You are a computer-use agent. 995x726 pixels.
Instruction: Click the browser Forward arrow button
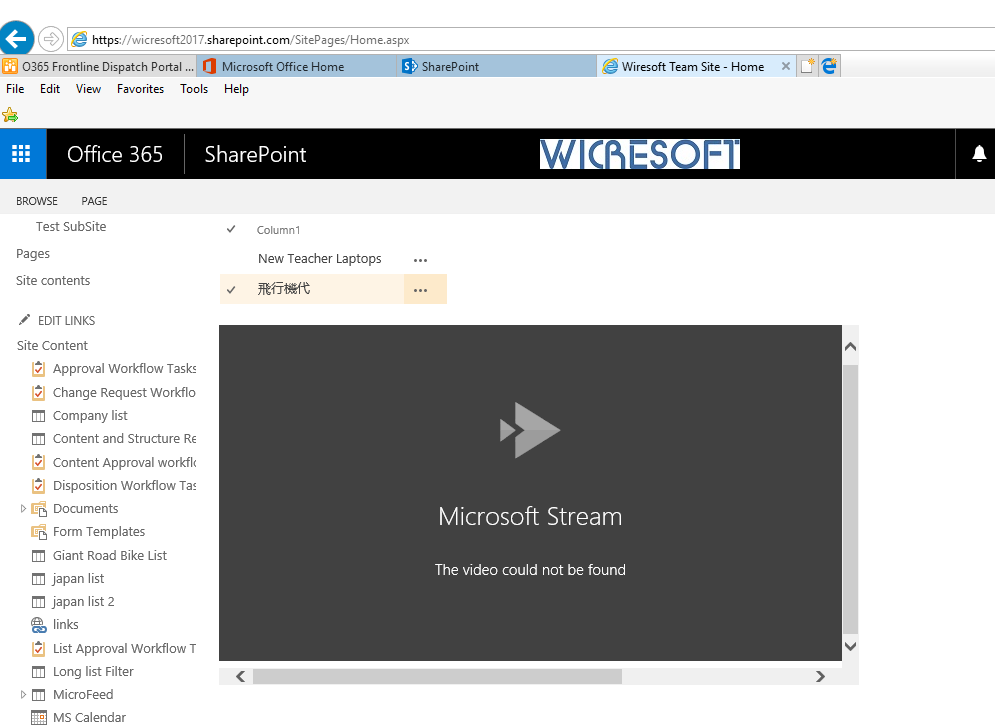(51, 39)
